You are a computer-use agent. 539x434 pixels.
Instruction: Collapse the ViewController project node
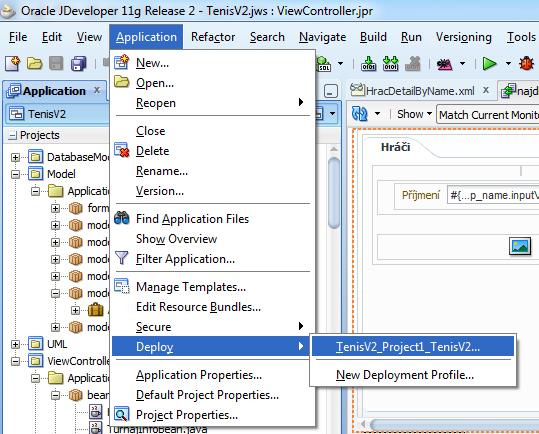(x=15, y=361)
